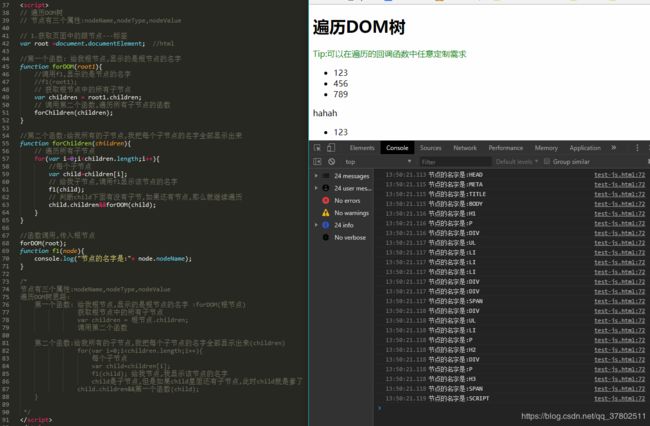The height and width of the screenshot is (426, 650).
Task: Click the page heading 遍历DOM树
Action: [359, 27]
